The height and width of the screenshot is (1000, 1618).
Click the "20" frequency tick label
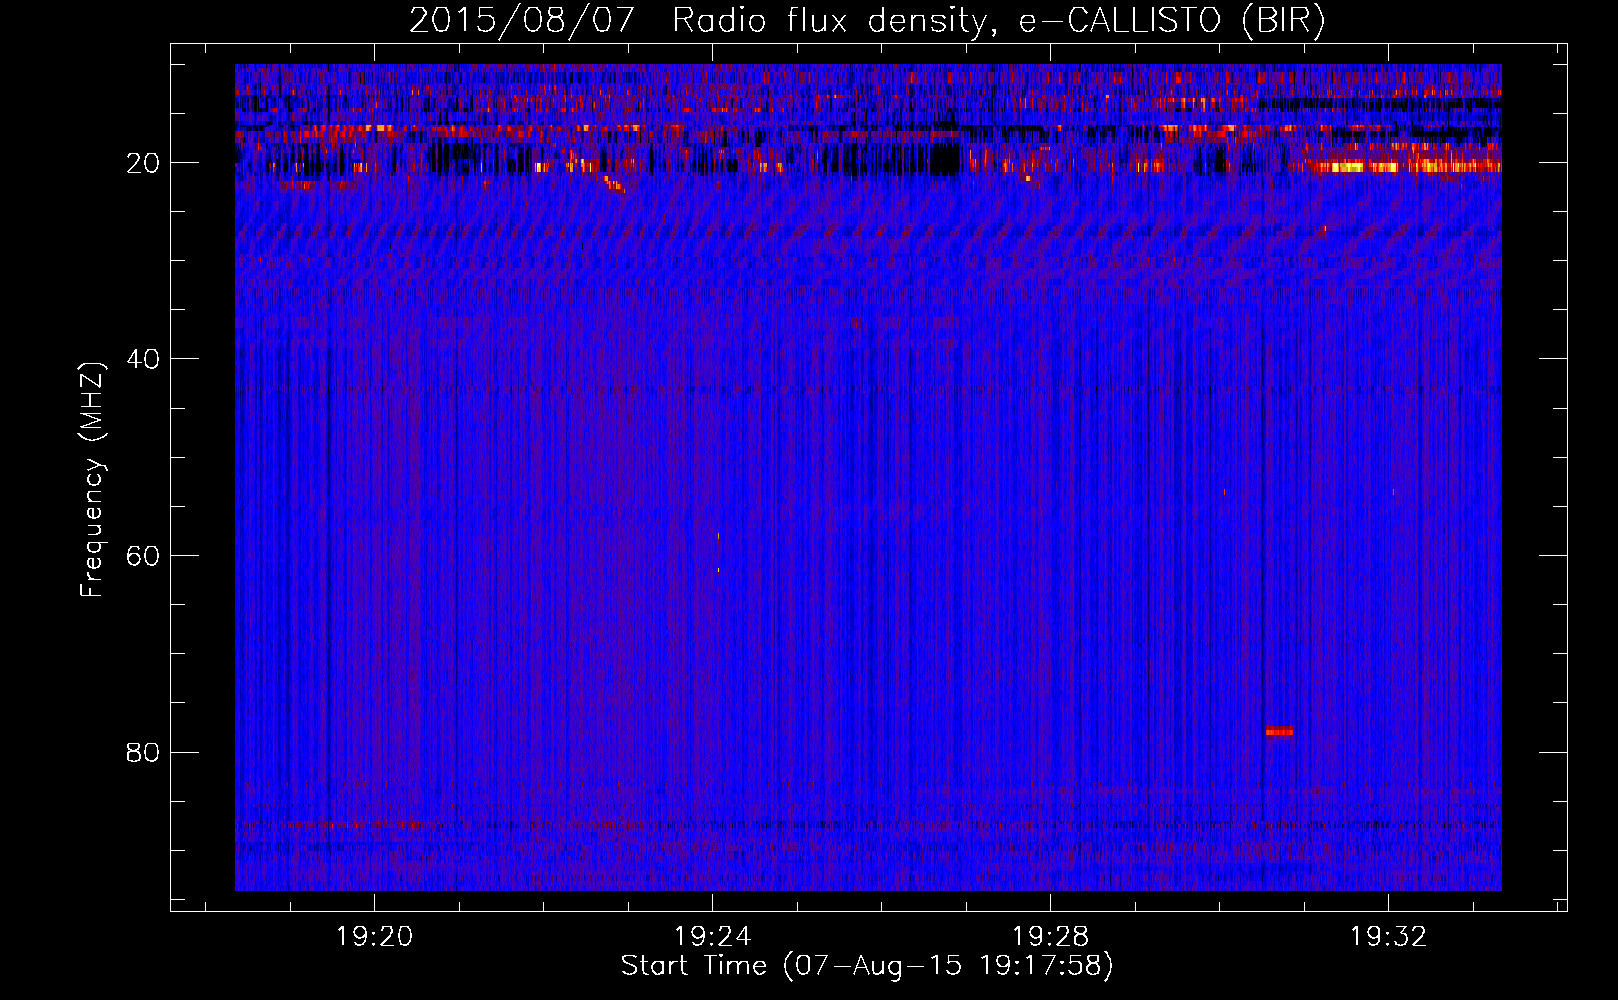(x=144, y=163)
